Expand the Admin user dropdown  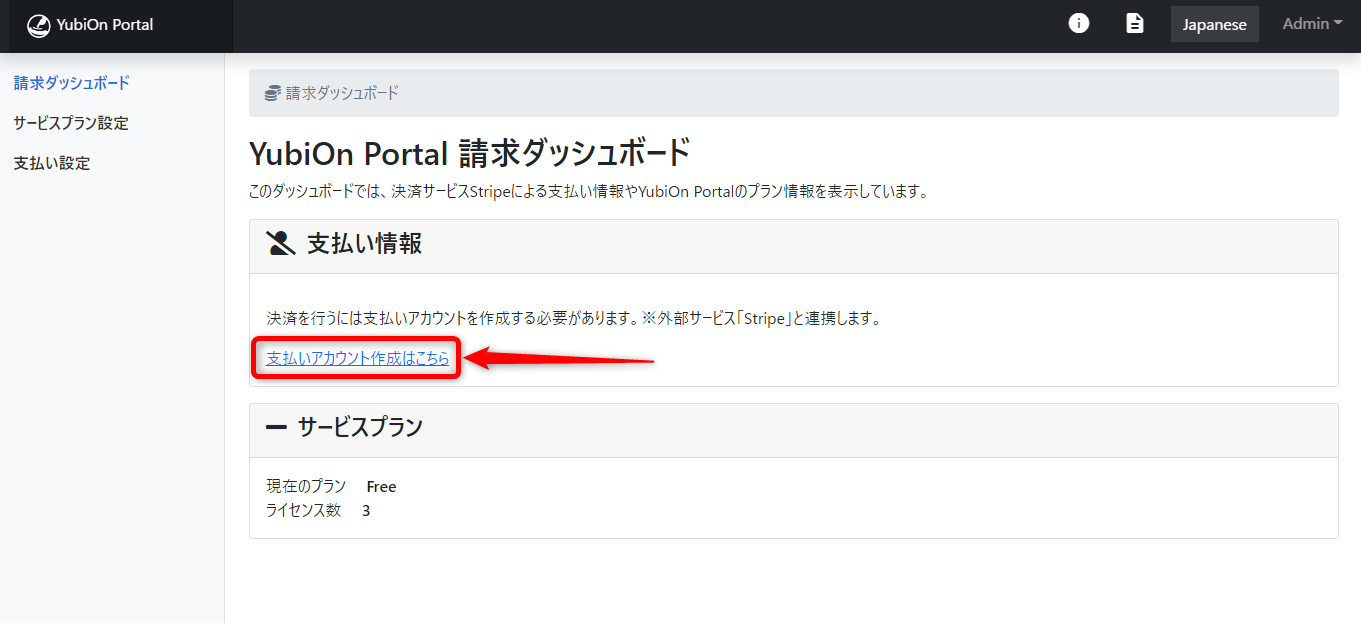(x=1312, y=24)
